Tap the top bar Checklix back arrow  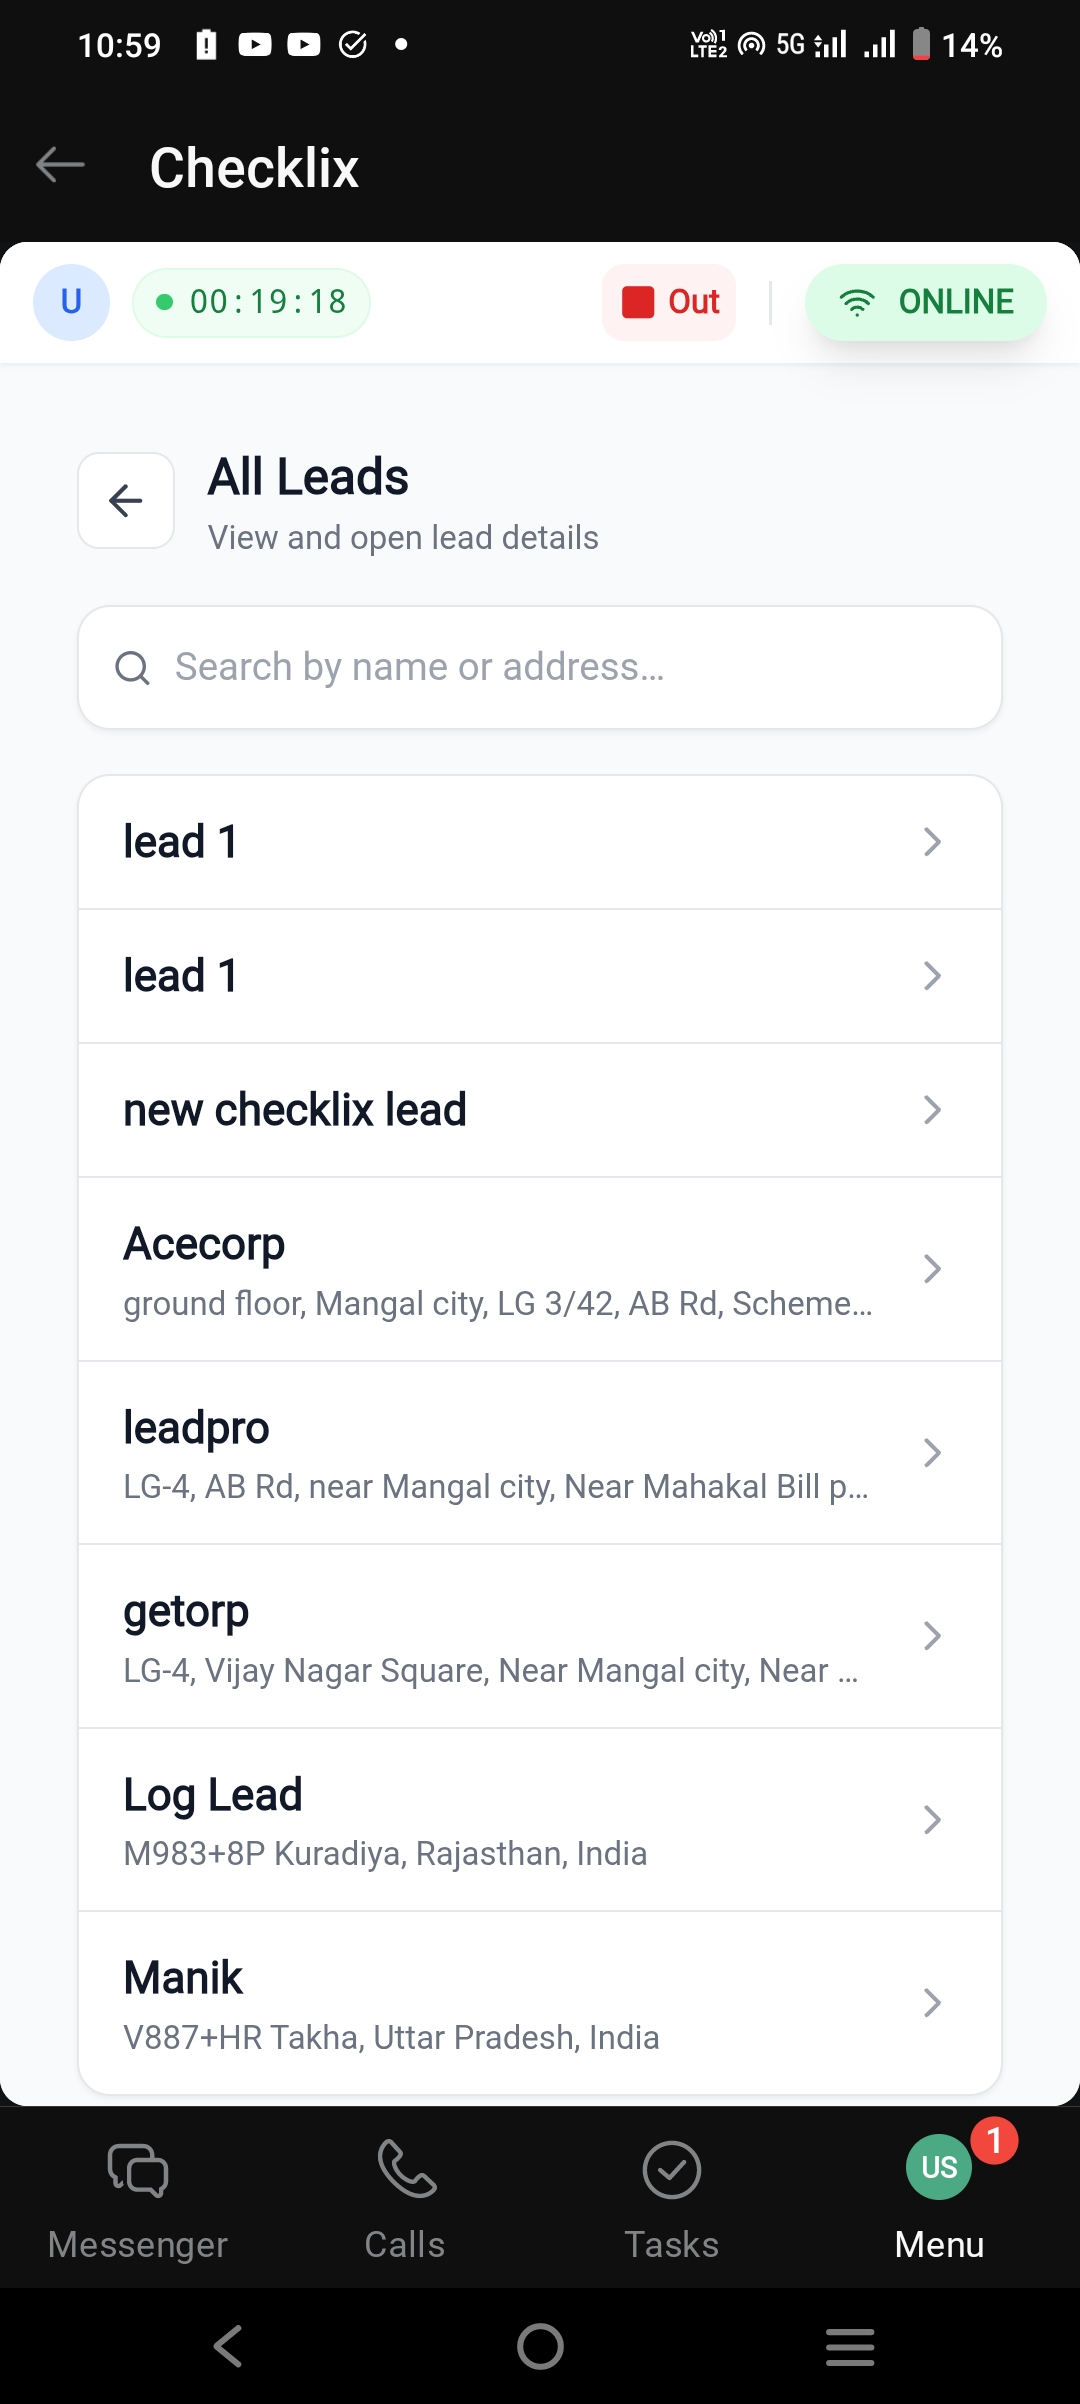tap(60, 165)
